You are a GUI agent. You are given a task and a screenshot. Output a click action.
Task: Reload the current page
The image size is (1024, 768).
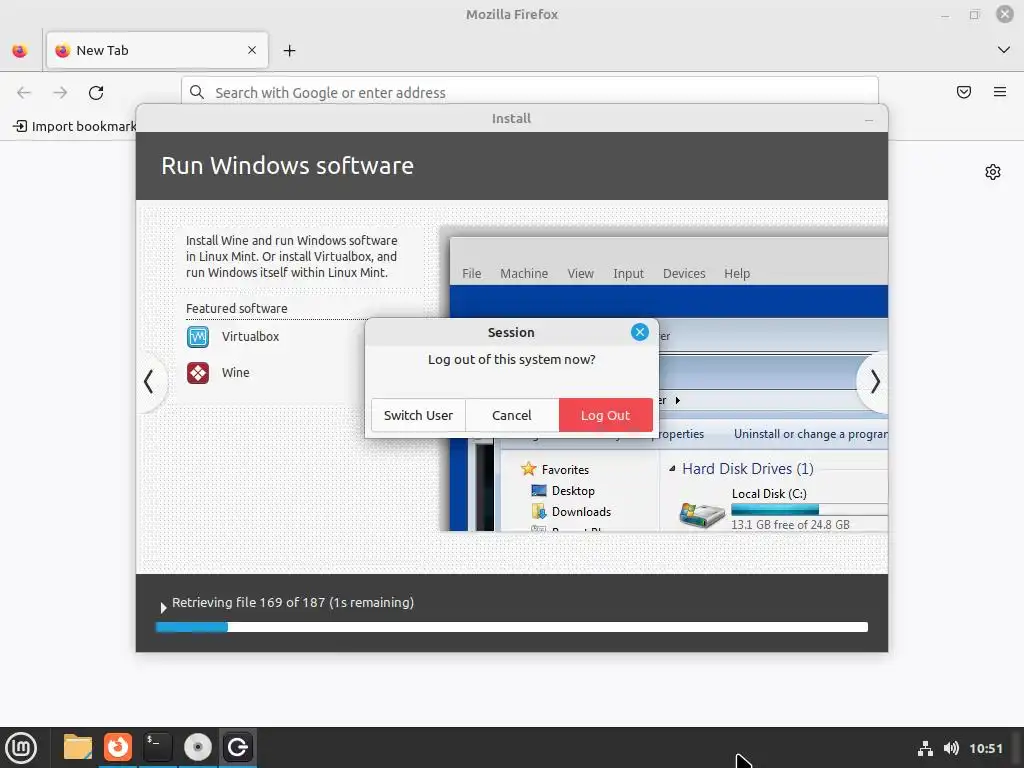(x=96, y=93)
